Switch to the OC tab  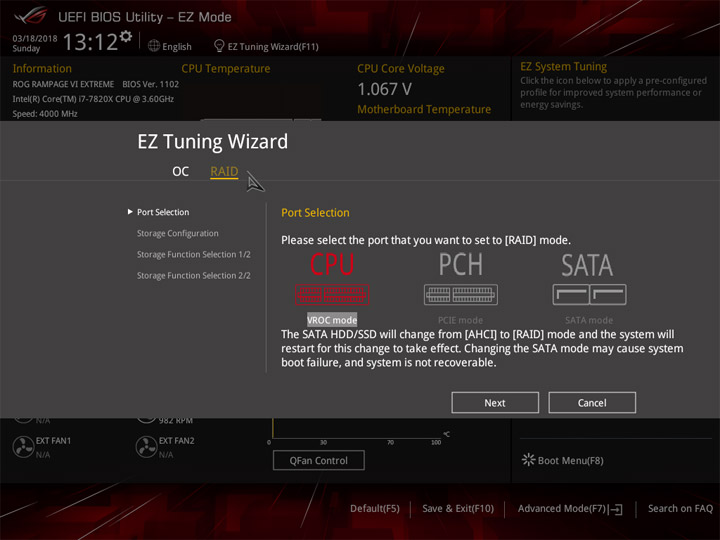tap(180, 171)
